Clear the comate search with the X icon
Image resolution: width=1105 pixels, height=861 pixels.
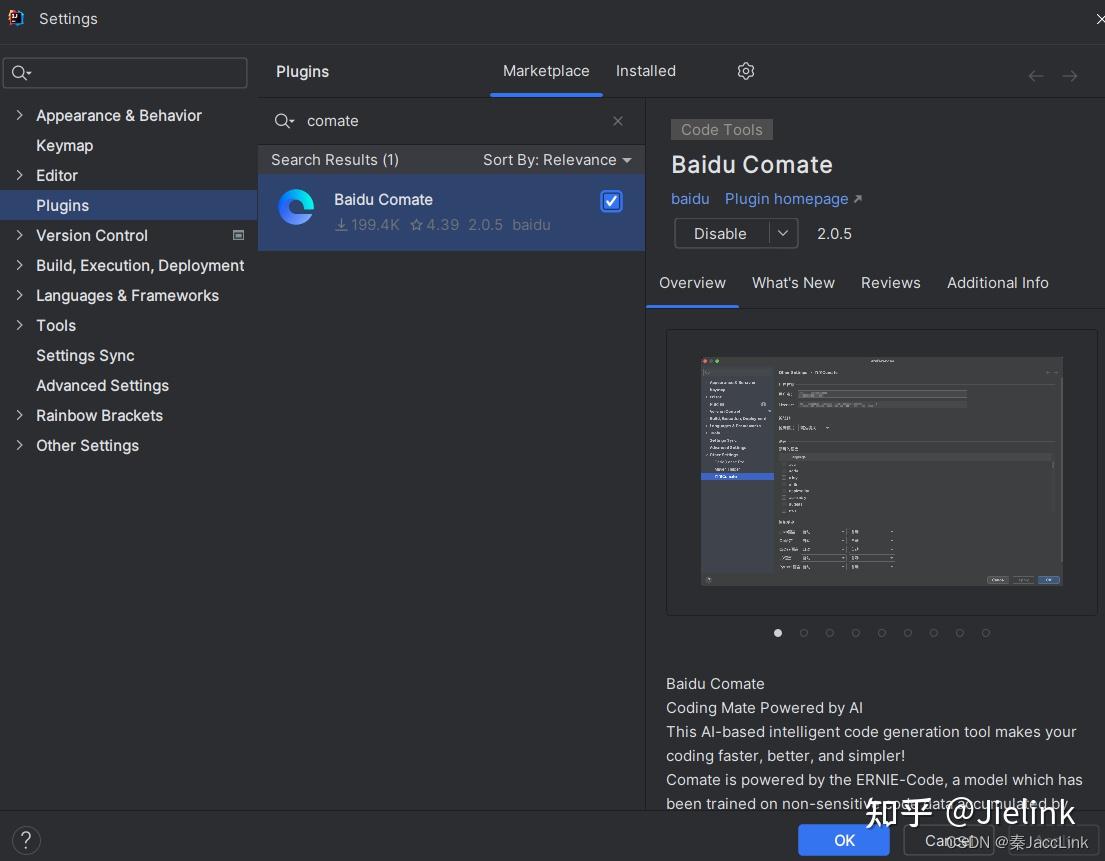[617, 121]
